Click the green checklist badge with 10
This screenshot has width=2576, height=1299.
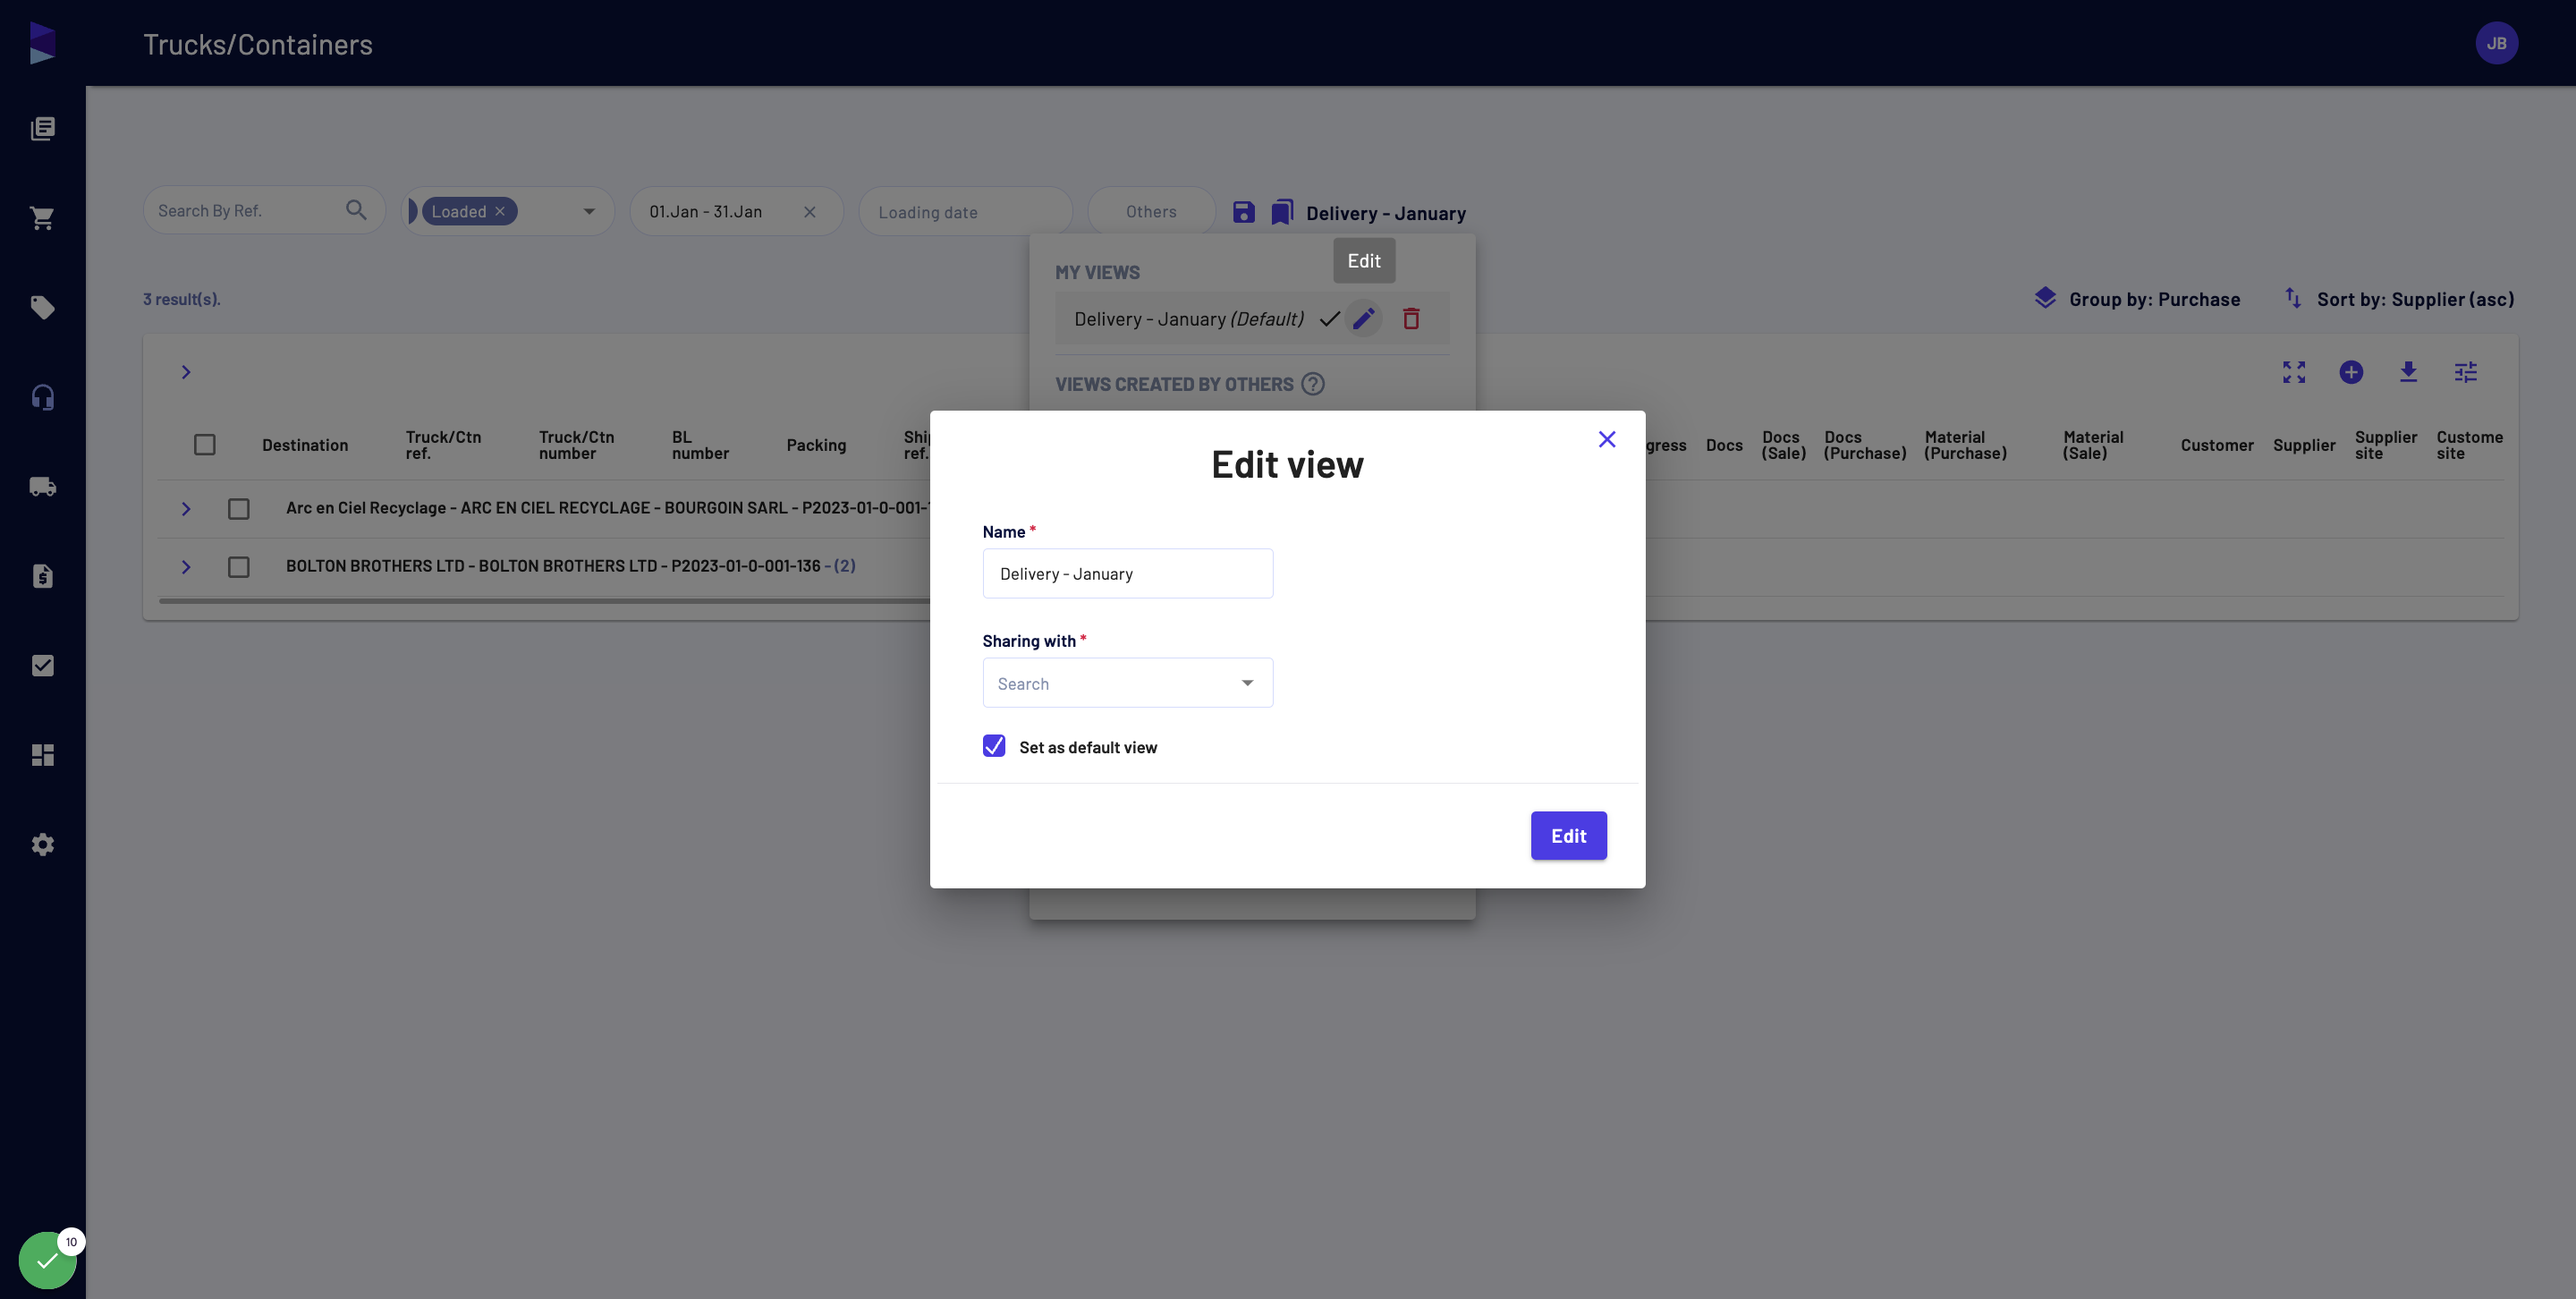tap(49, 1258)
